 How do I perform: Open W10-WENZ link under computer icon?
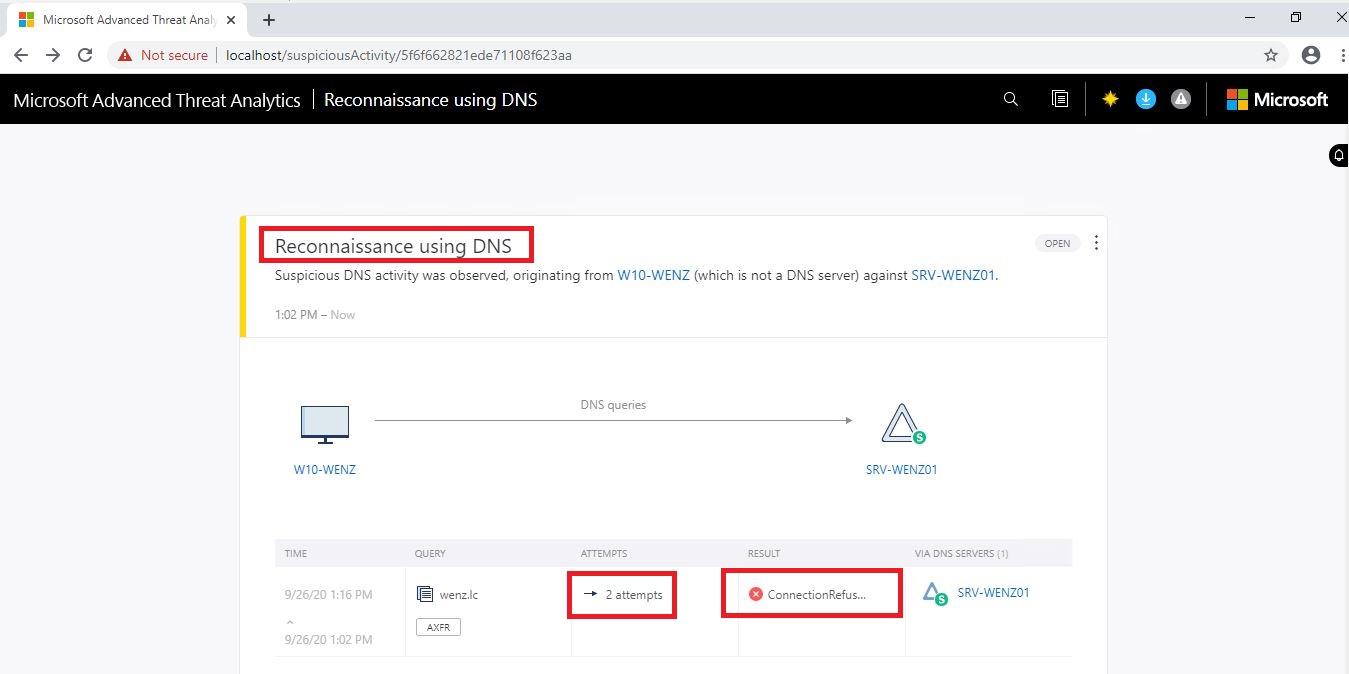tap(325, 469)
